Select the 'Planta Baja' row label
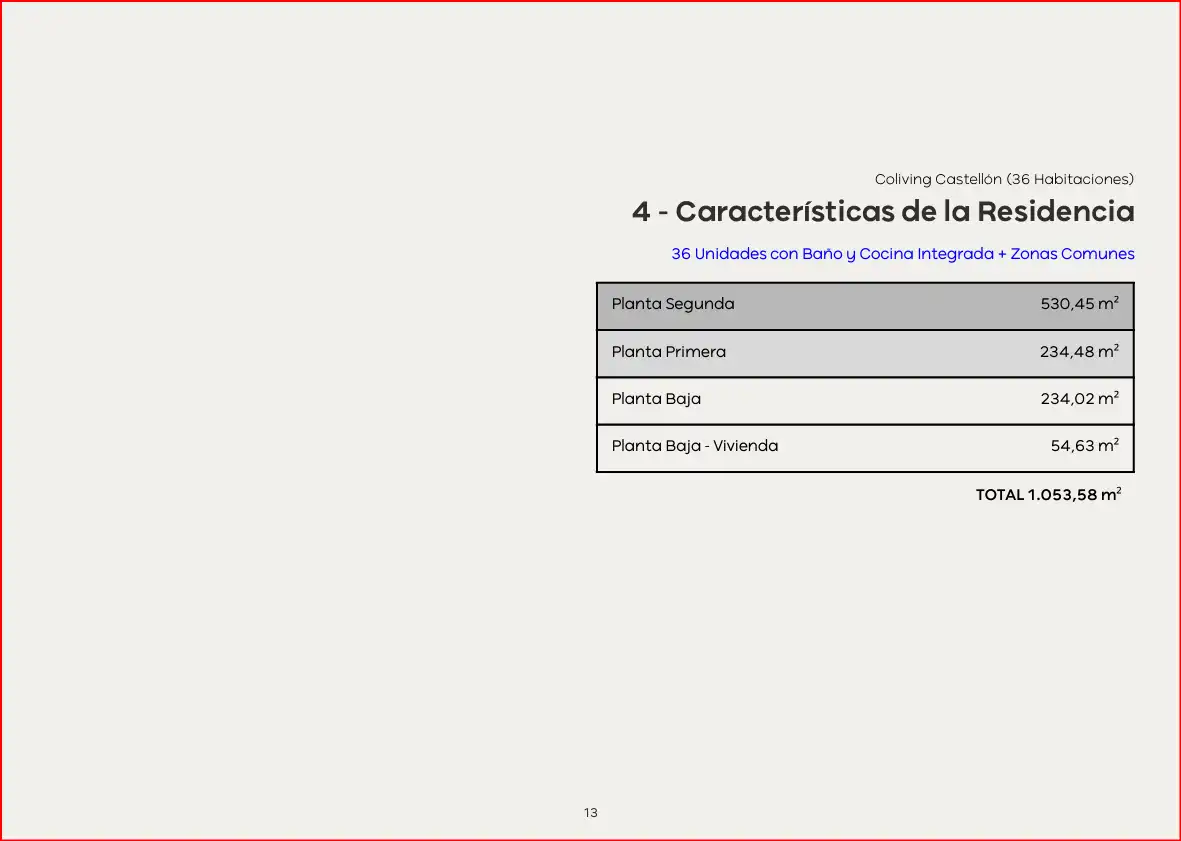The width and height of the screenshot is (1181, 841). [x=656, y=399]
